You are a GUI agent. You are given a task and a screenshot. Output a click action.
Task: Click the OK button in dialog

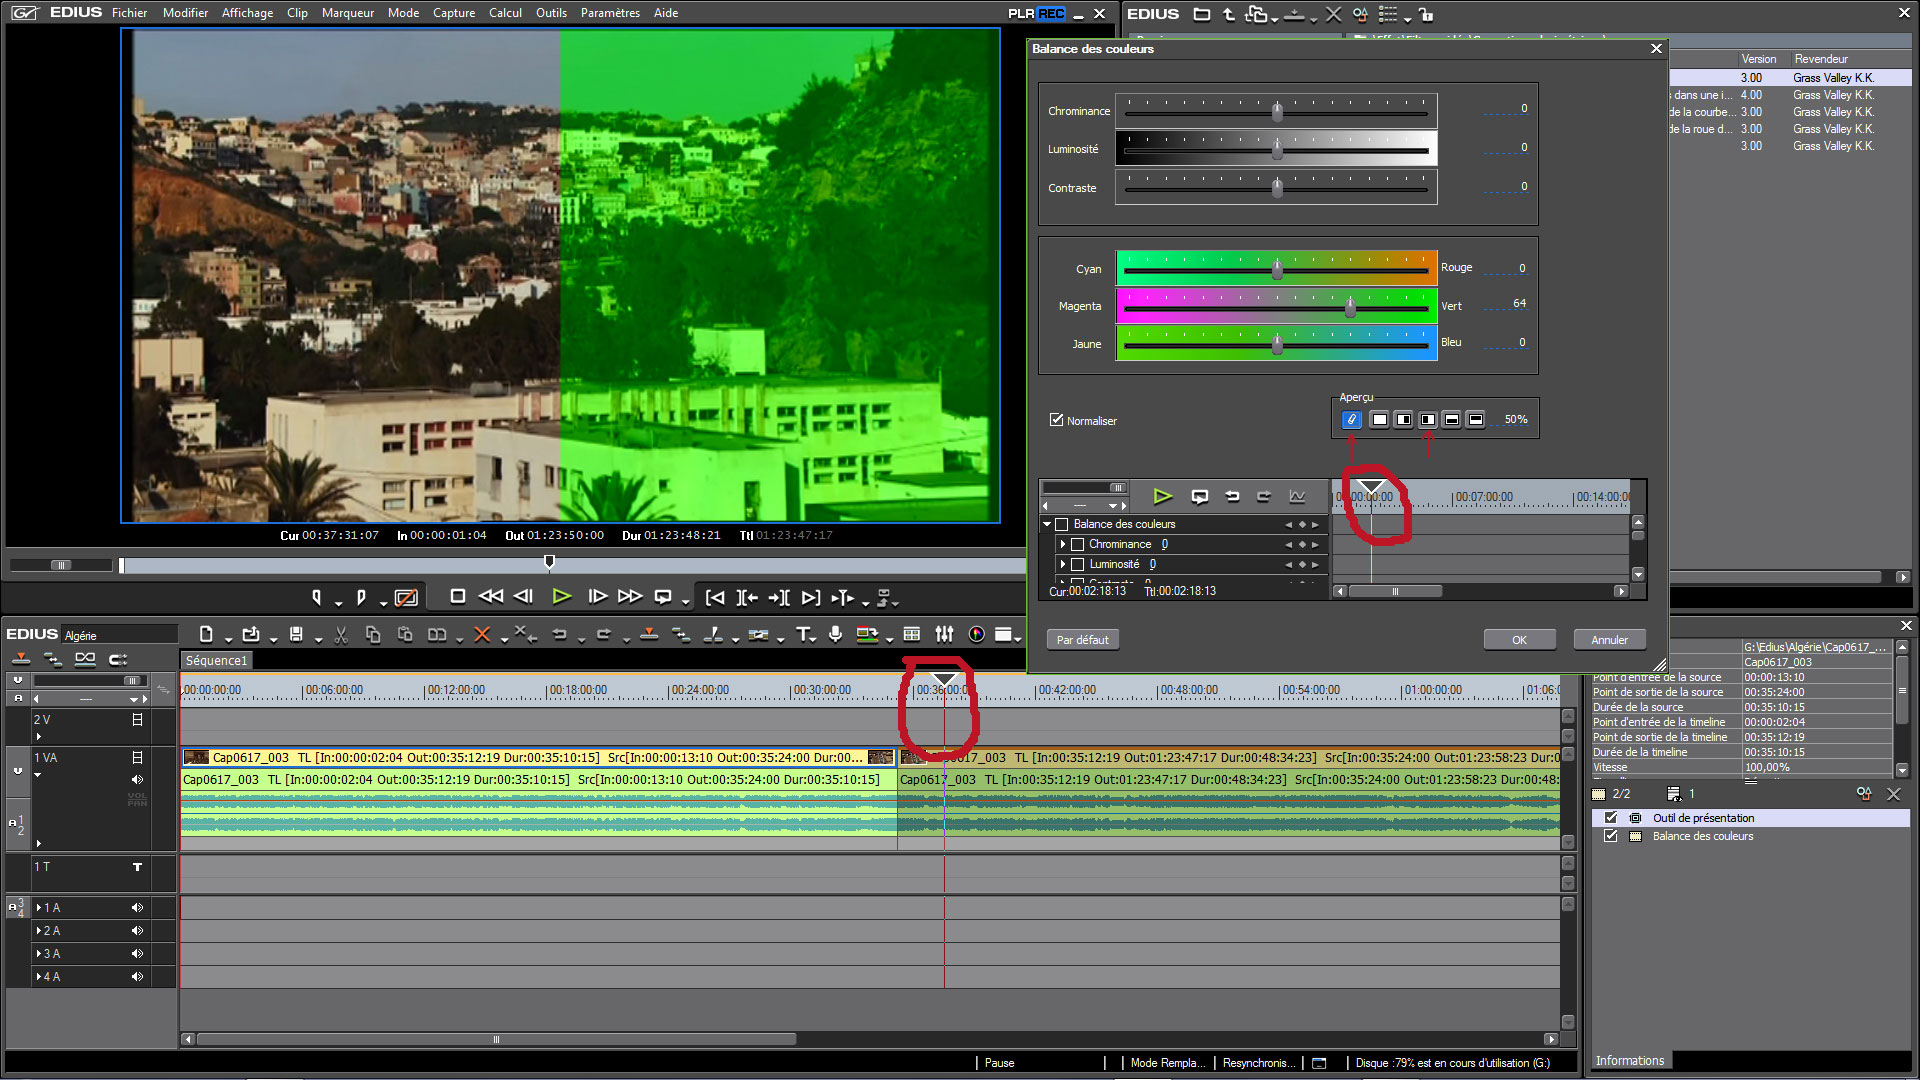pyautogui.click(x=1519, y=640)
